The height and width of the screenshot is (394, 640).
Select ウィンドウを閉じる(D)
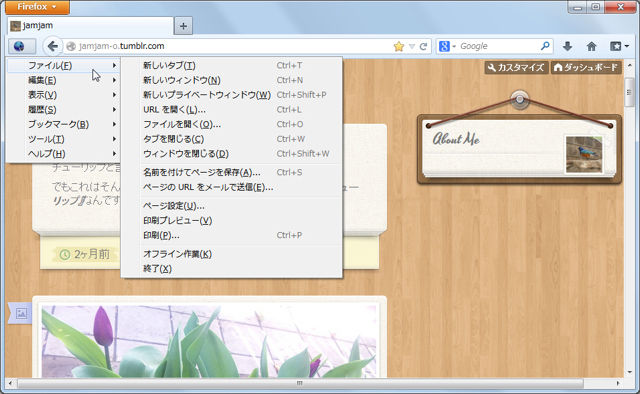point(231,154)
